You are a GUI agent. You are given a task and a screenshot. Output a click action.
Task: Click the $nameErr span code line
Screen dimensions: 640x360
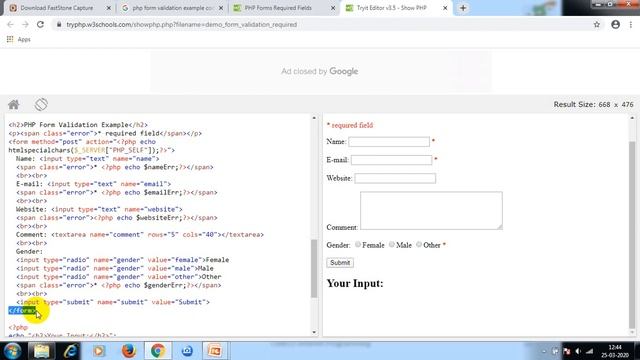115,167
